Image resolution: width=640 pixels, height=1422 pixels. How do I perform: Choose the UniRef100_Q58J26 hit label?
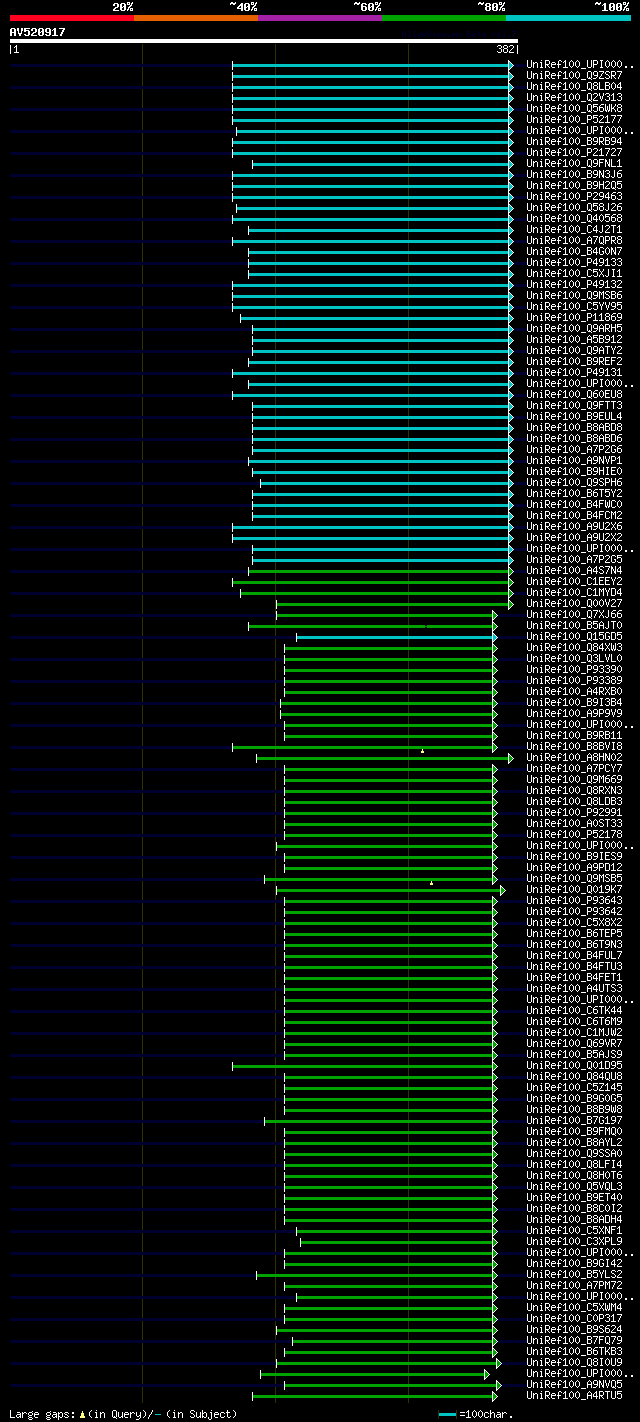click(574, 208)
